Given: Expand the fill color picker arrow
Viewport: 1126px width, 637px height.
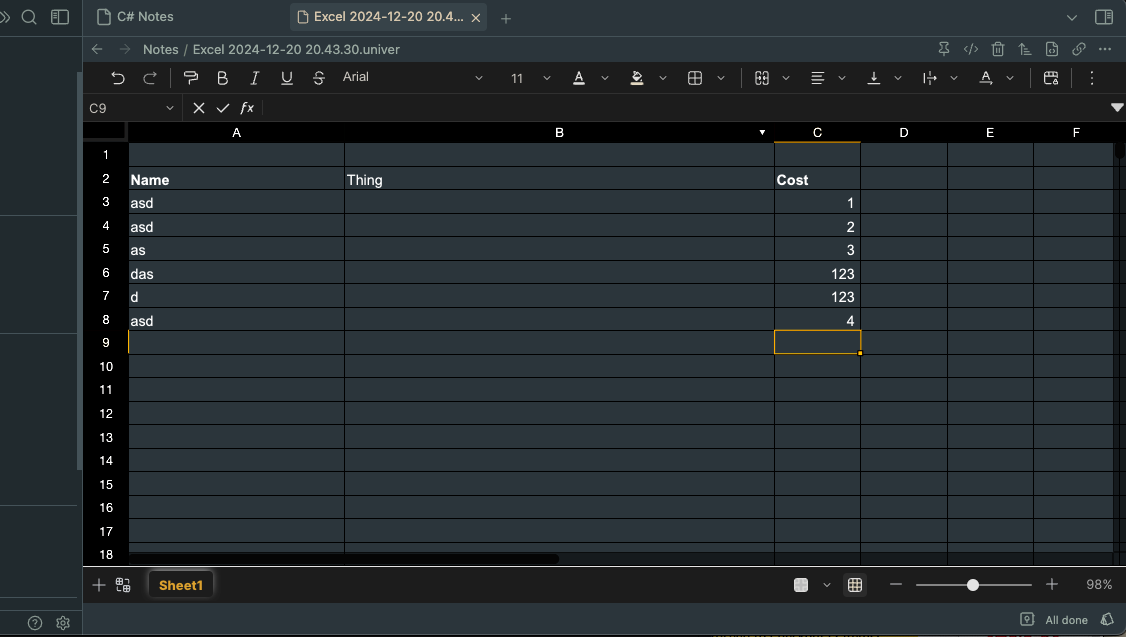Looking at the screenshot, I should (x=663, y=78).
